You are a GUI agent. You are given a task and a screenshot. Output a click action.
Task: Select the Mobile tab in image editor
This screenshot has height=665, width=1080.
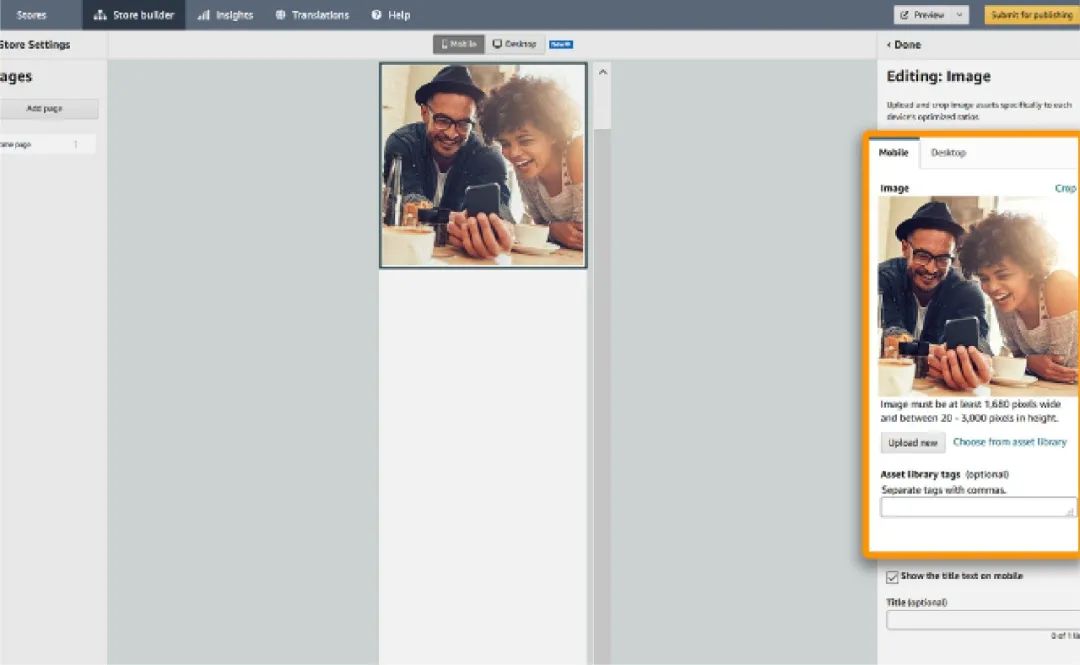click(x=893, y=153)
